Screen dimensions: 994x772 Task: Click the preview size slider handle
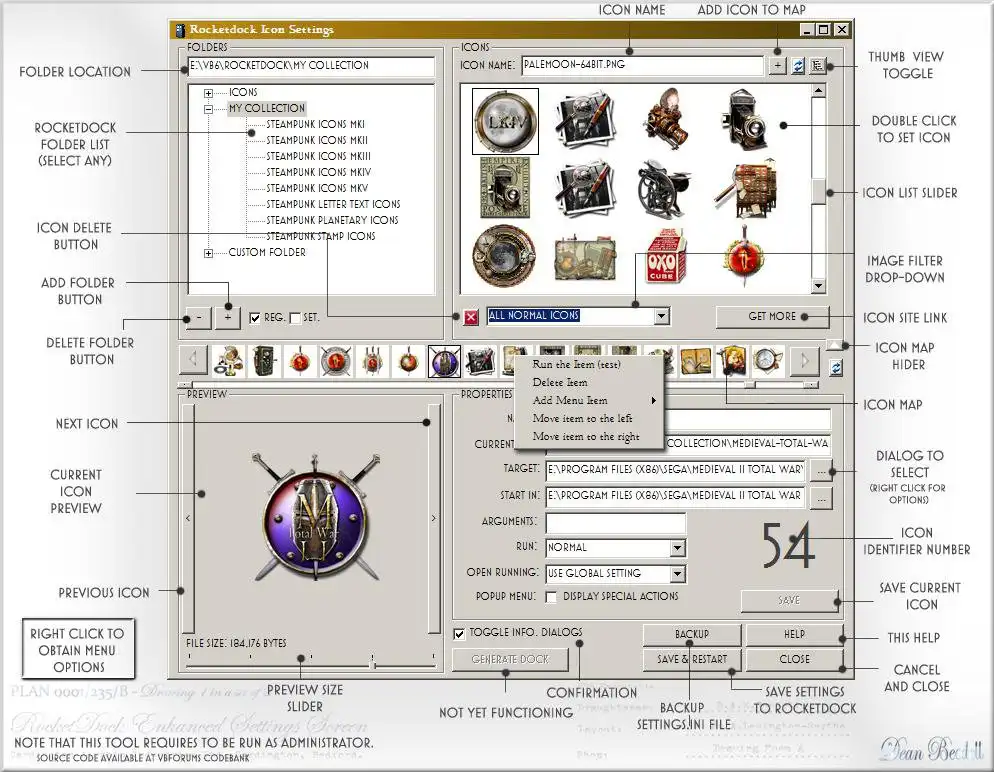(373, 665)
